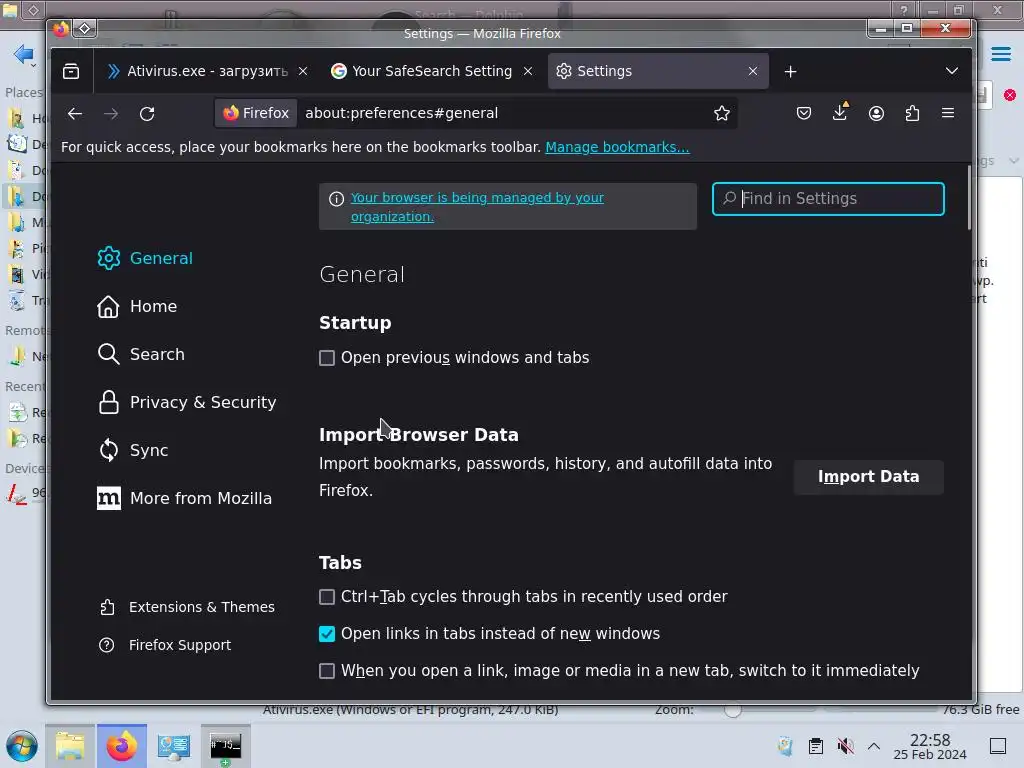Expand hidden system tray icons arrow

coord(874,746)
